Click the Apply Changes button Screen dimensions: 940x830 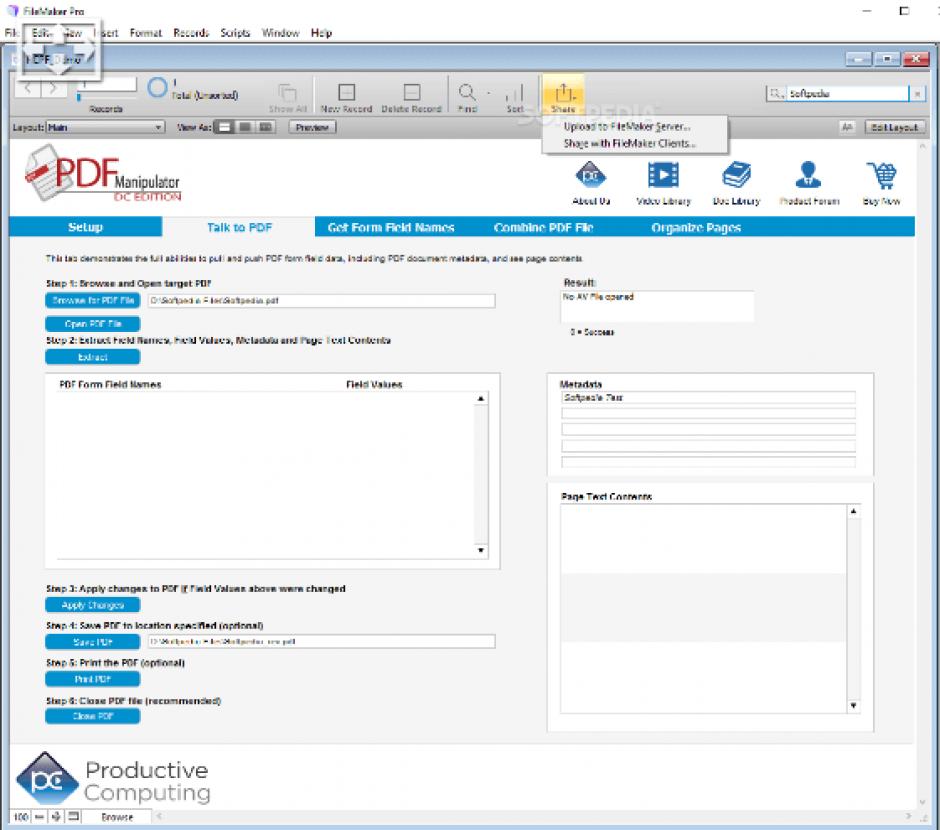pos(93,605)
